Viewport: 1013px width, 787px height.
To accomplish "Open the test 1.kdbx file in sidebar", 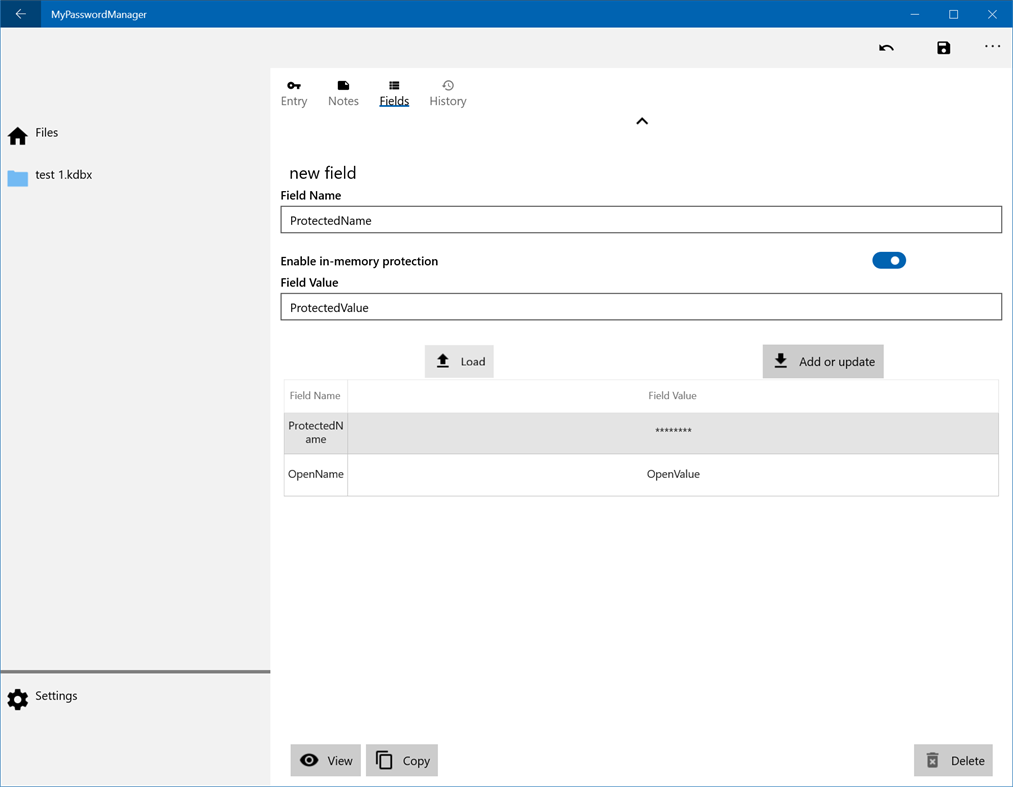I will pos(63,174).
